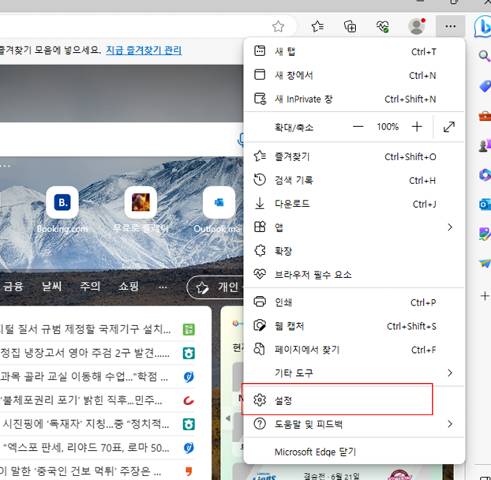Expand the 앱 (Apps) submenu arrow
The image size is (491, 480).
[450, 227]
